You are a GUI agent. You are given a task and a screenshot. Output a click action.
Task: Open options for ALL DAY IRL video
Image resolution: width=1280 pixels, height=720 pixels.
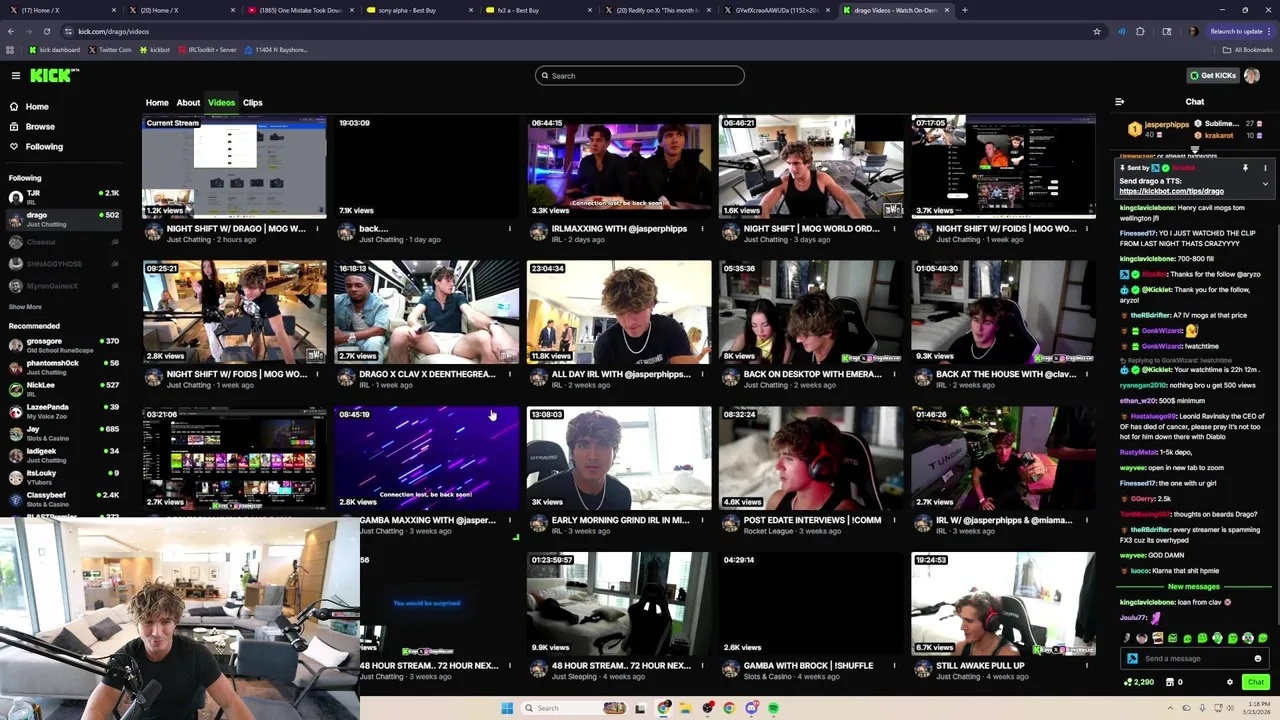702,375
